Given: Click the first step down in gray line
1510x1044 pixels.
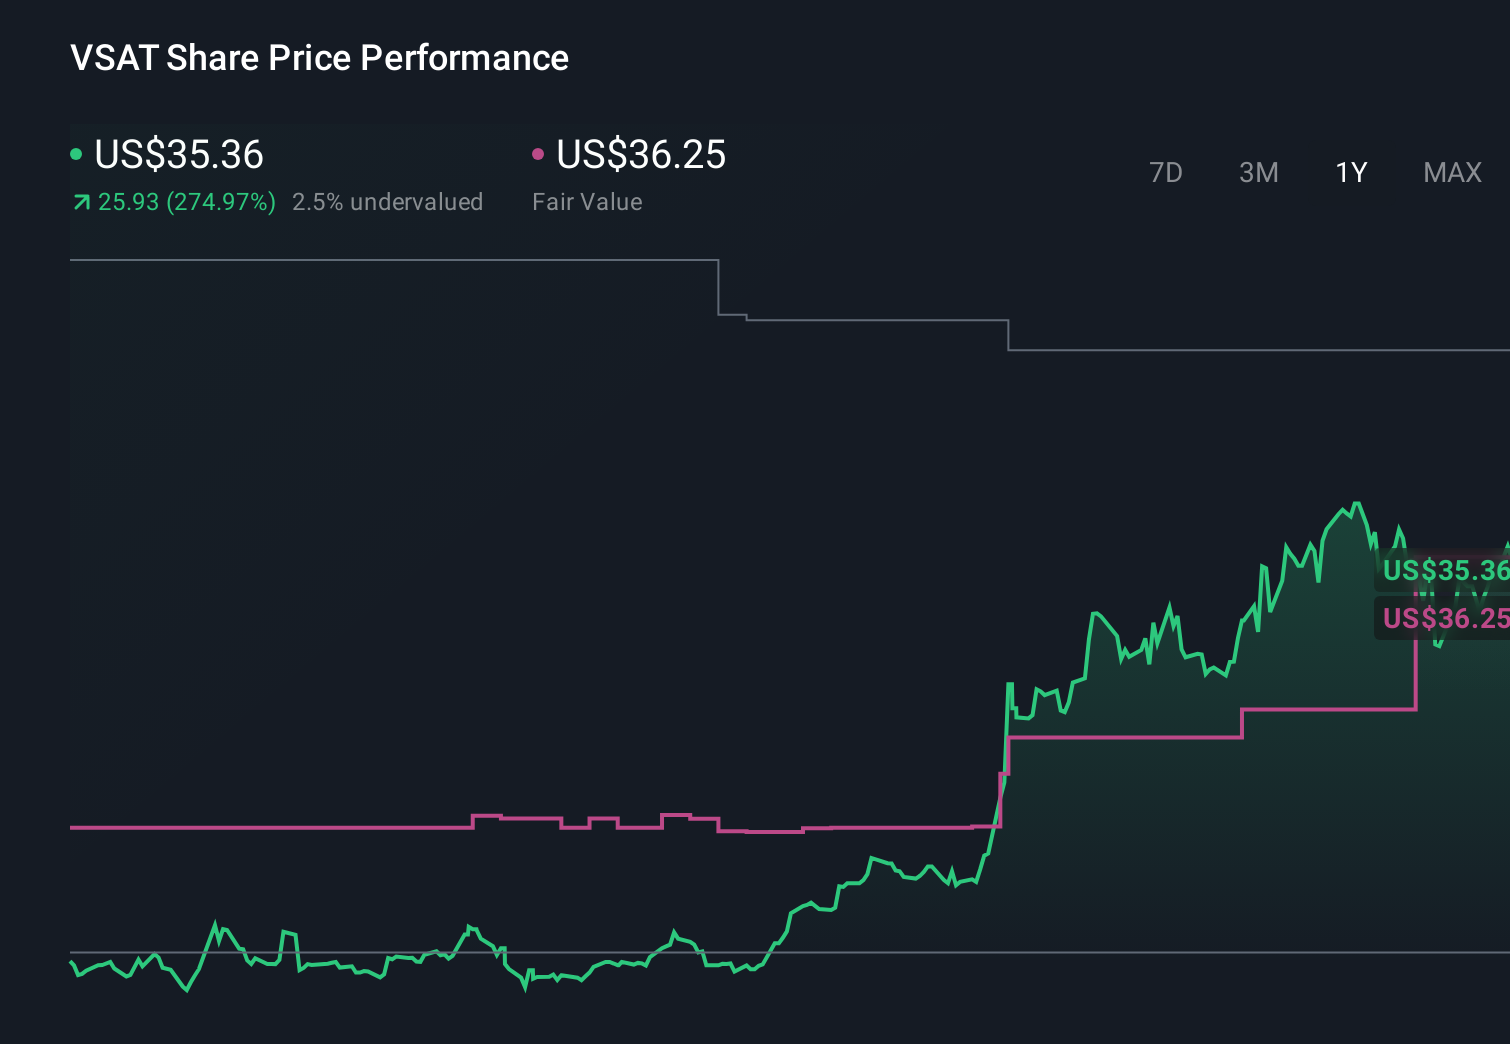Looking at the screenshot, I should tap(719, 288).
